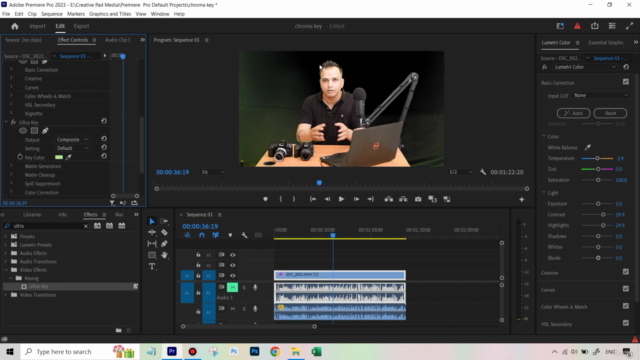640x360 pixels.
Task: Select the Hand tool
Action: (164, 255)
